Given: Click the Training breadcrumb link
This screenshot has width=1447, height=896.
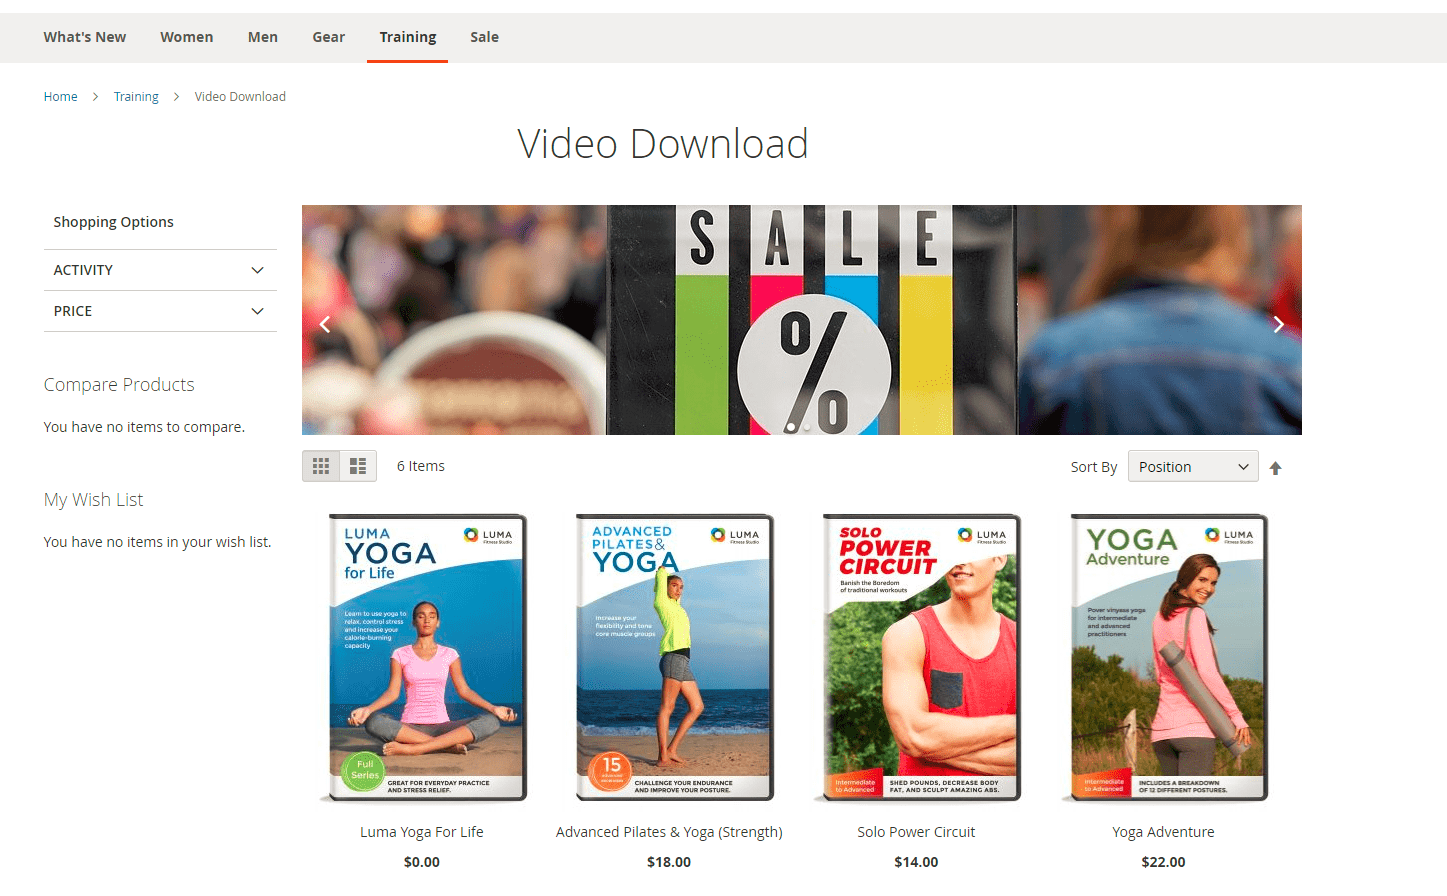Looking at the screenshot, I should coord(136,97).
